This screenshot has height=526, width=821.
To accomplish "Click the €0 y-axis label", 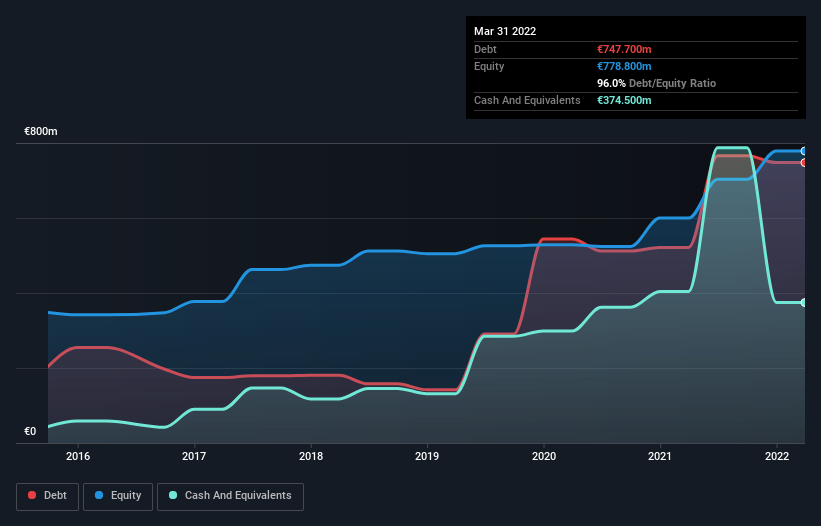I will (30, 431).
